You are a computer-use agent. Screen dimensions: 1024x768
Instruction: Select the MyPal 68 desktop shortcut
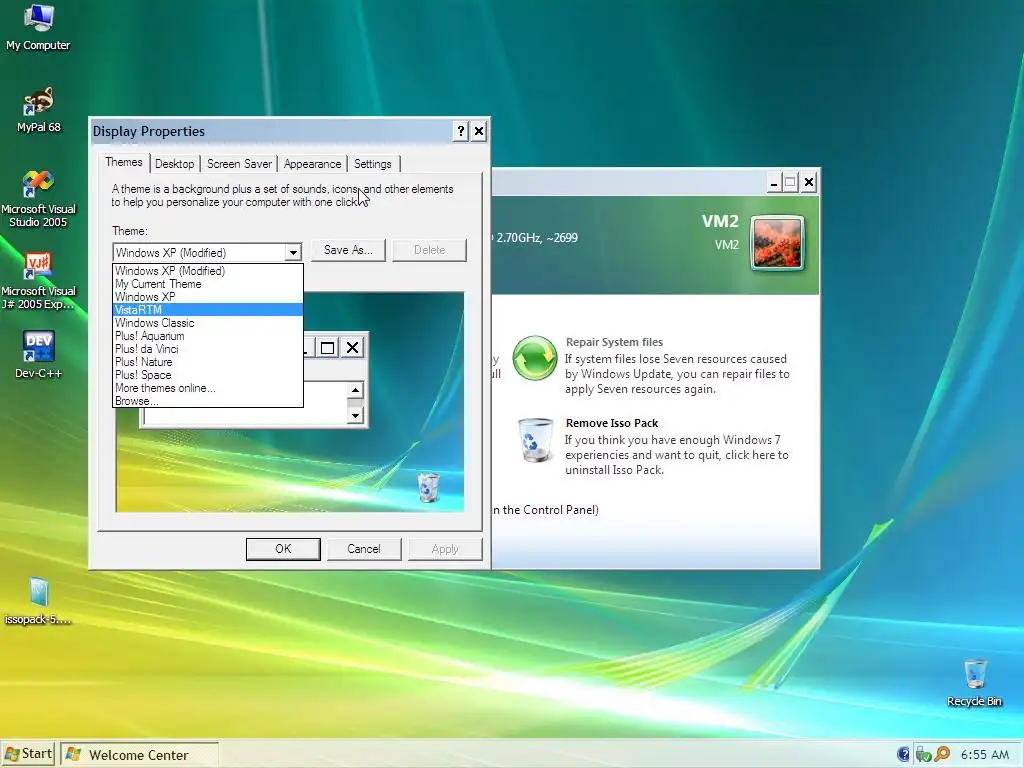39,110
